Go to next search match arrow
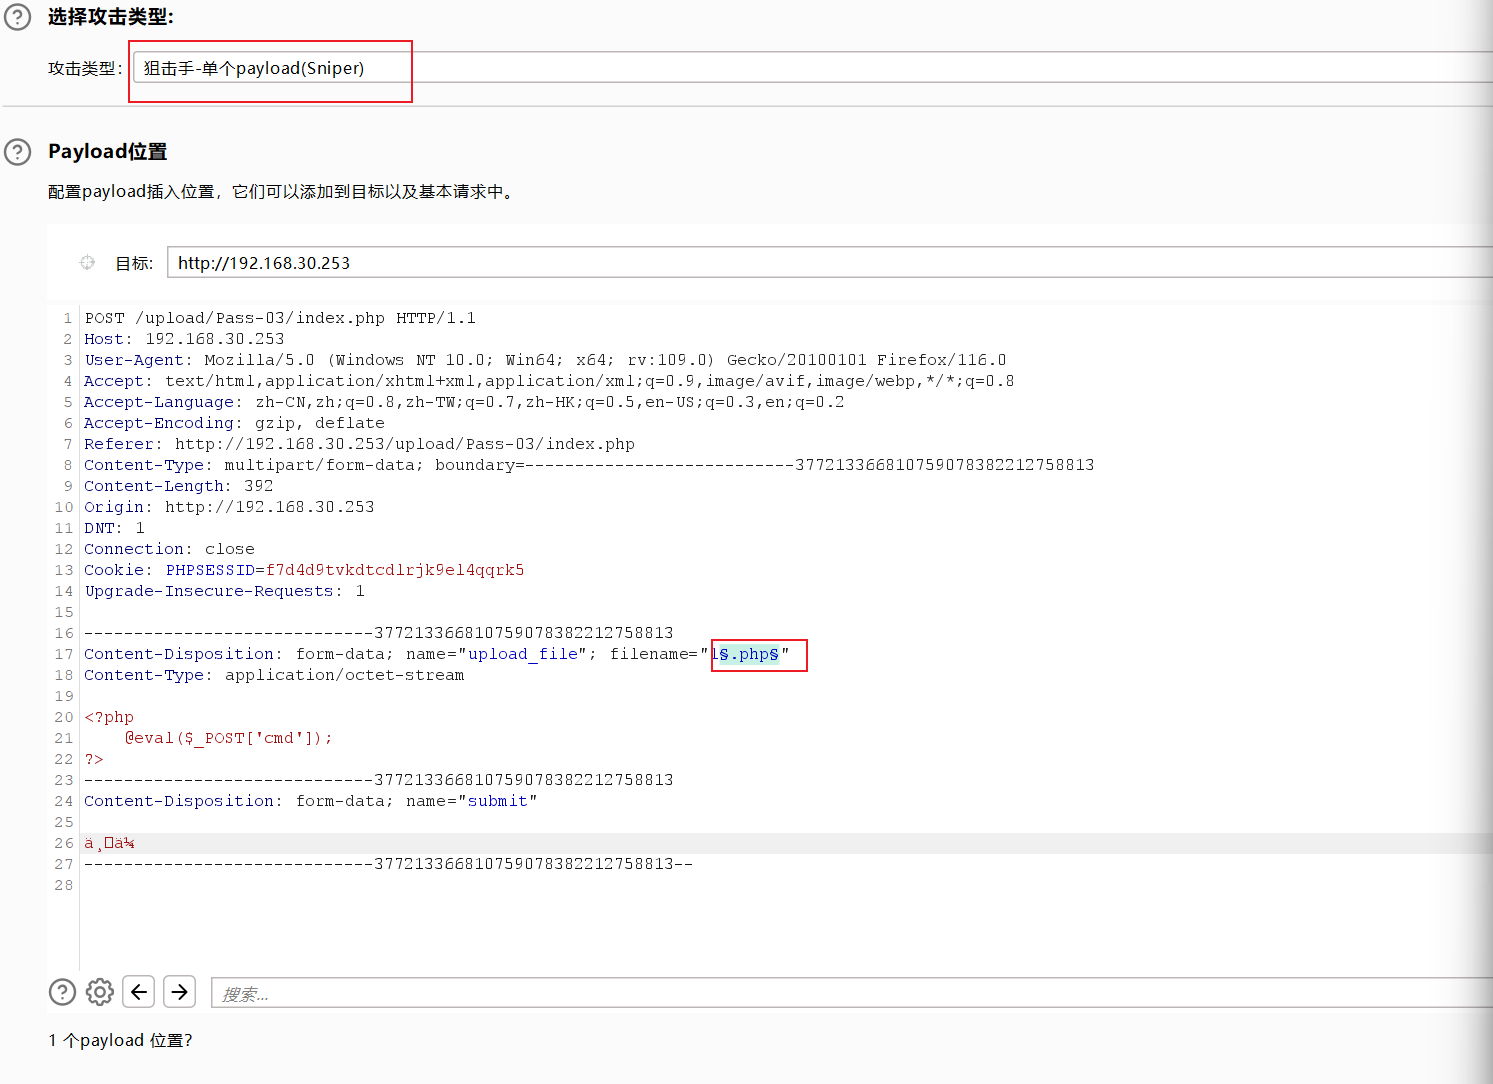The width and height of the screenshot is (1493, 1084). (x=179, y=992)
